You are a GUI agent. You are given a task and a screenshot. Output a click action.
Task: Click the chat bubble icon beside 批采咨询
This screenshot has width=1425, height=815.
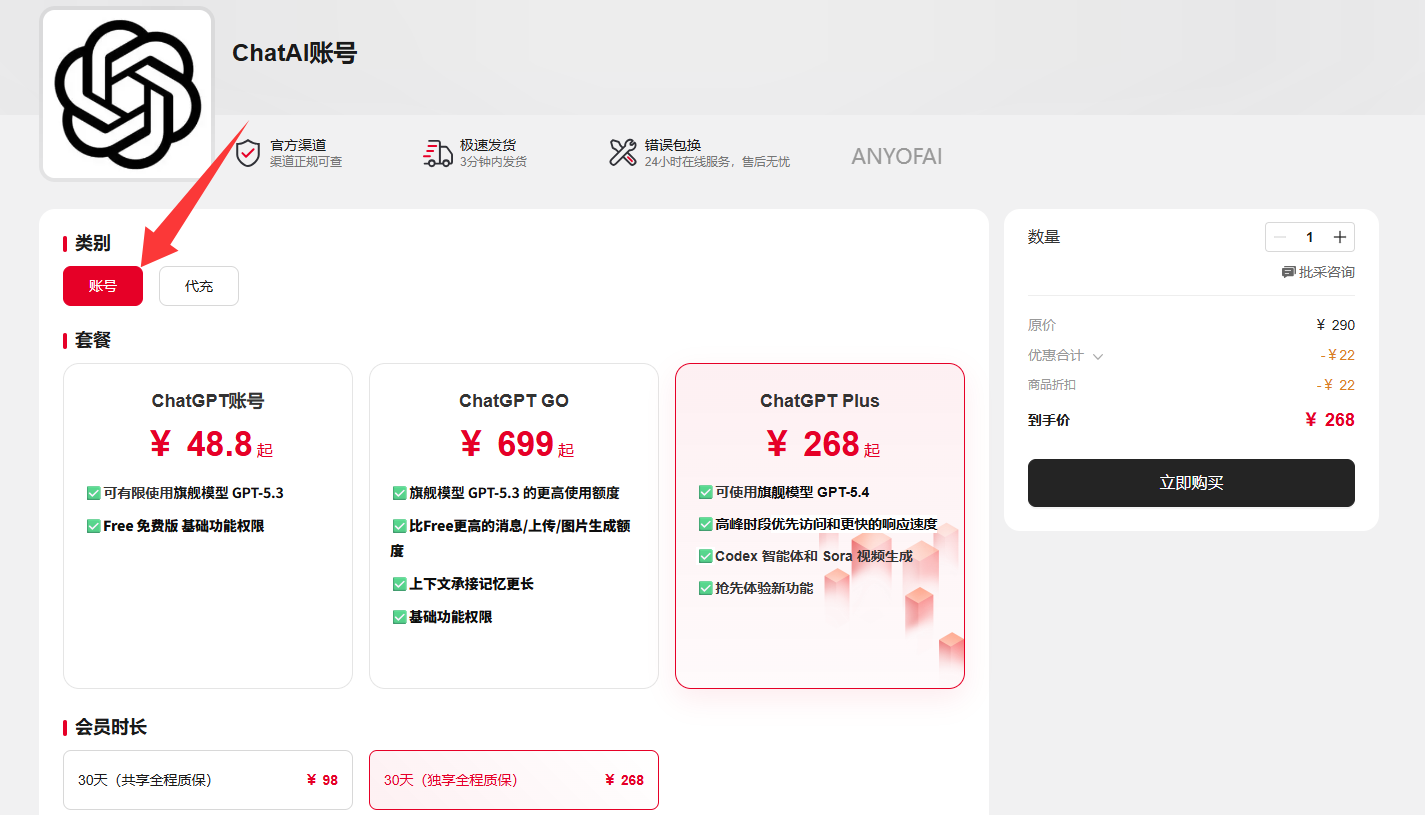(x=1288, y=272)
